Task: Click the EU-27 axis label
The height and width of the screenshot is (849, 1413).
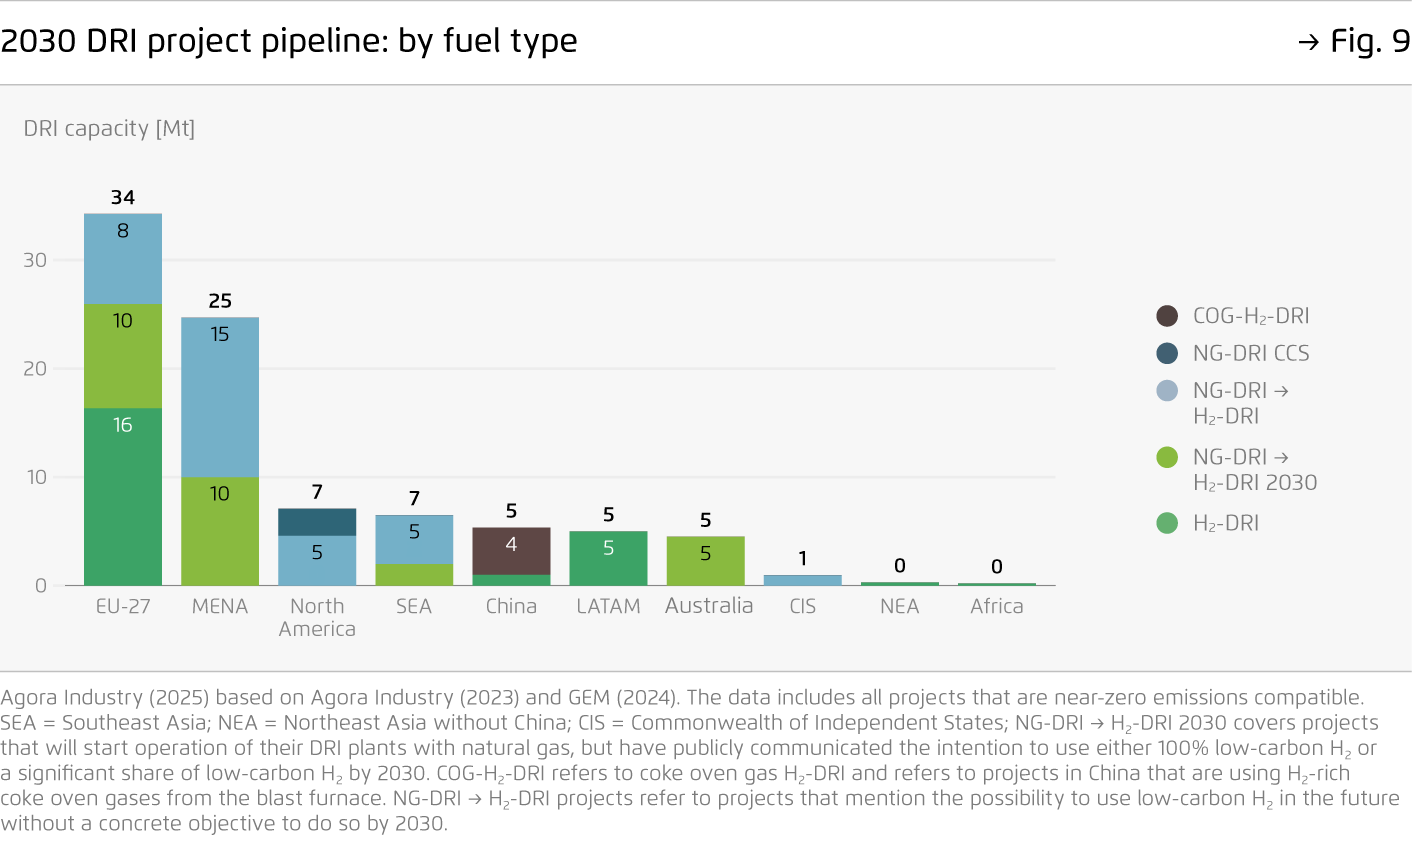Action: click(123, 606)
